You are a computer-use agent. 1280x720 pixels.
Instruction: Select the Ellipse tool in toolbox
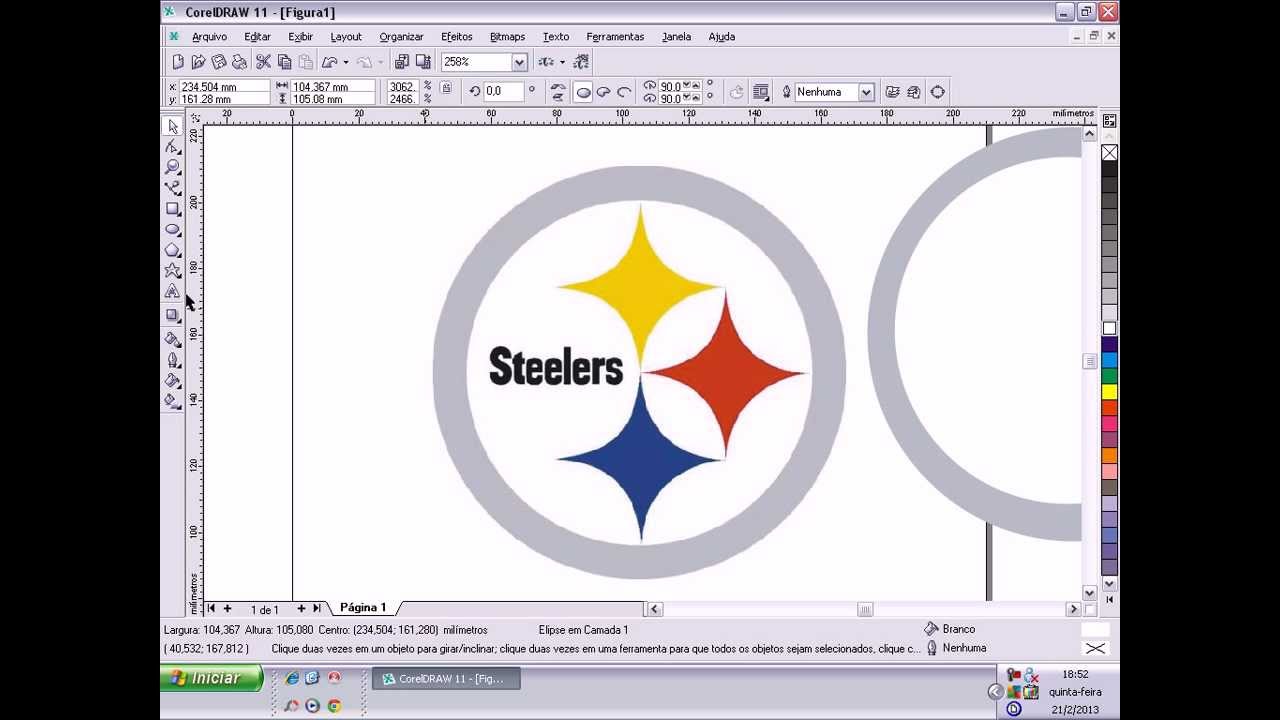click(173, 230)
